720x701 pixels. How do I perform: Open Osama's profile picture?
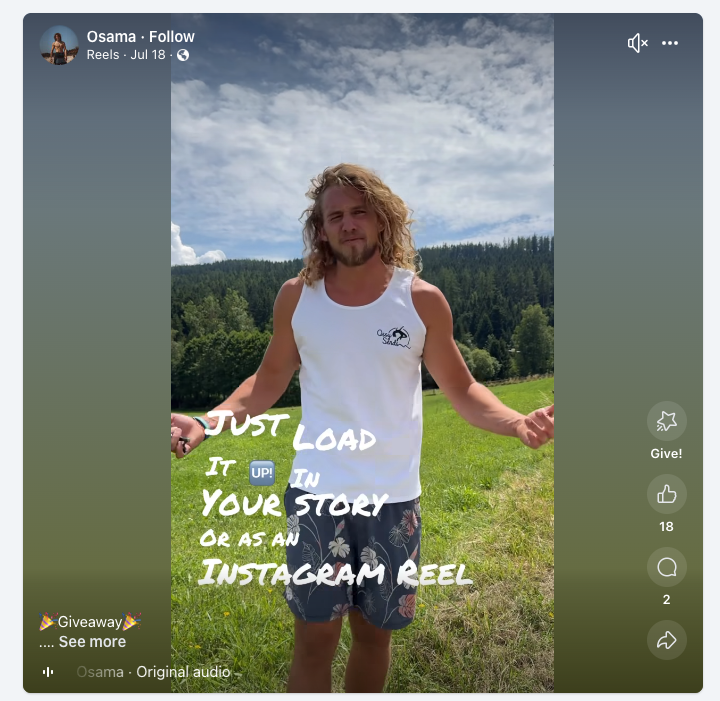pos(59,45)
